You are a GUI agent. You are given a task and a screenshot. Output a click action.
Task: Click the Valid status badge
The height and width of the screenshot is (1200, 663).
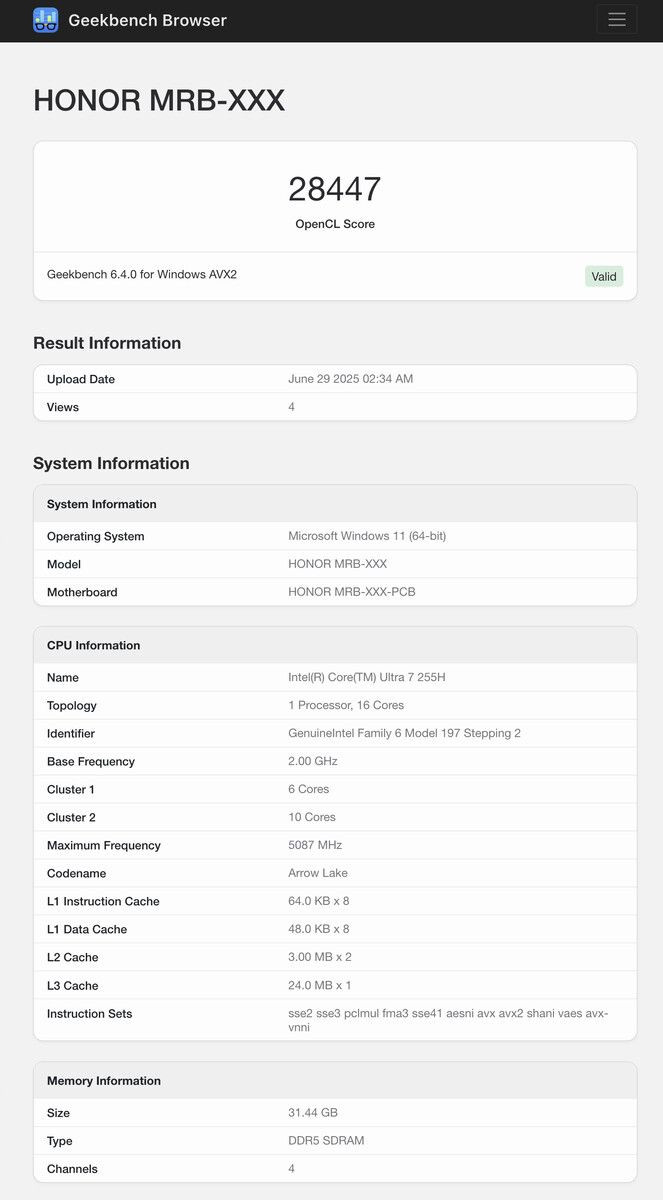(x=604, y=276)
